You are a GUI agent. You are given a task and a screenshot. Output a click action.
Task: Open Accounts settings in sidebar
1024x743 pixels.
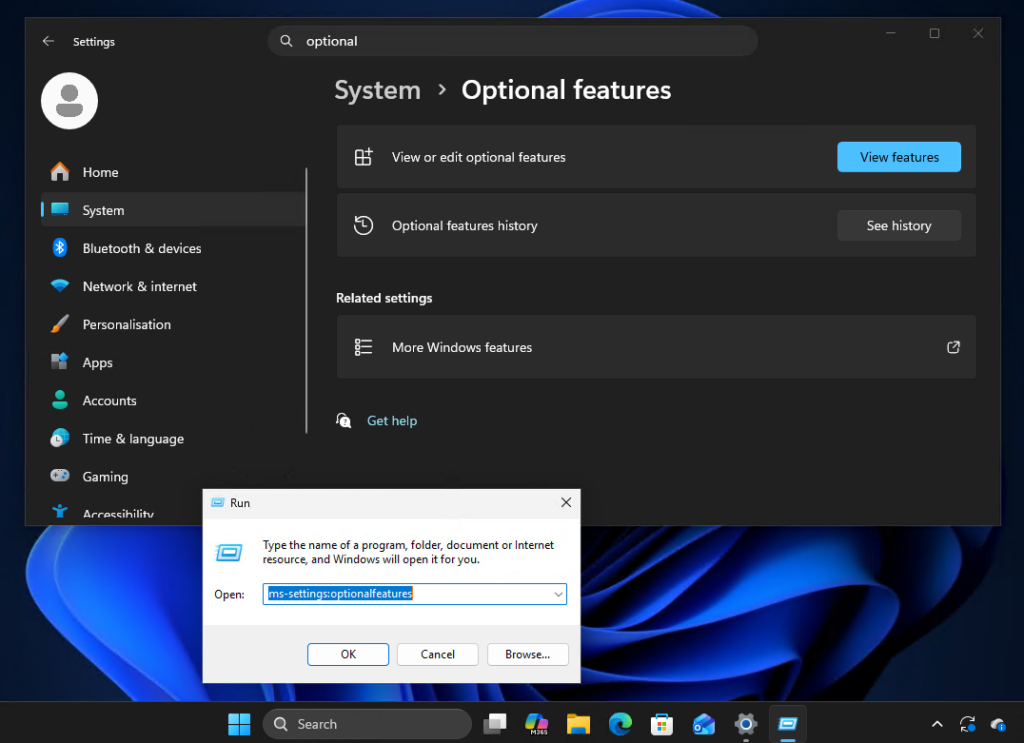pyautogui.click(x=173, y=400)
